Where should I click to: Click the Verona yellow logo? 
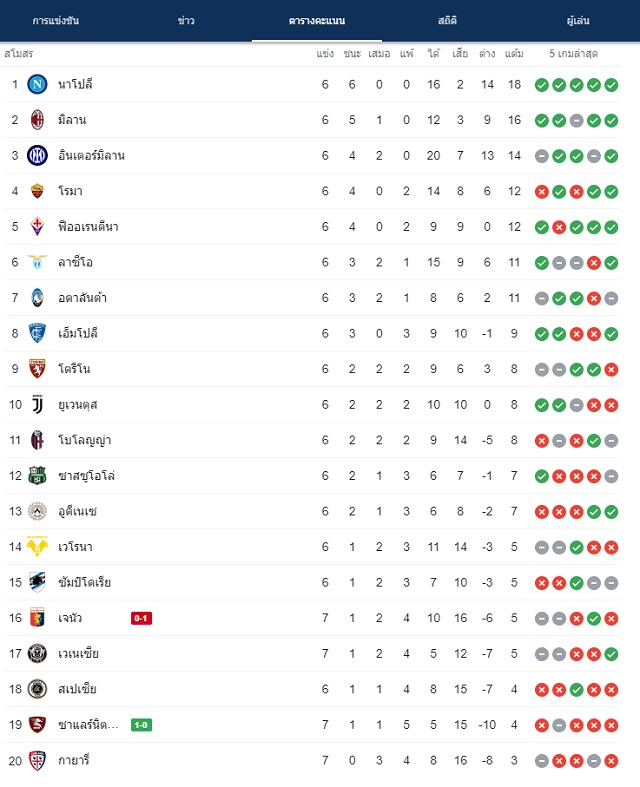coord(37,547)
